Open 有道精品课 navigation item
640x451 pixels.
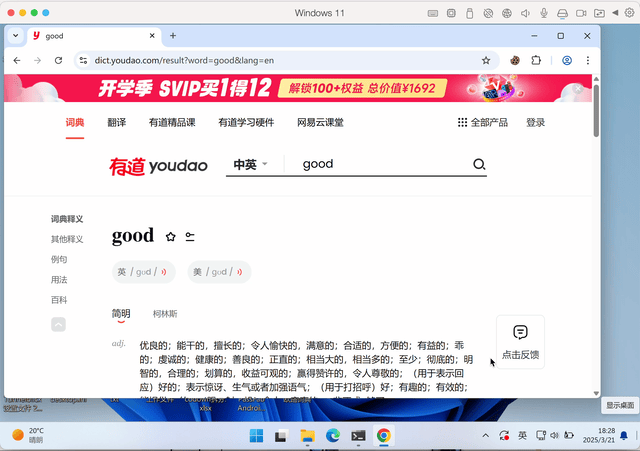coord(172,122)
